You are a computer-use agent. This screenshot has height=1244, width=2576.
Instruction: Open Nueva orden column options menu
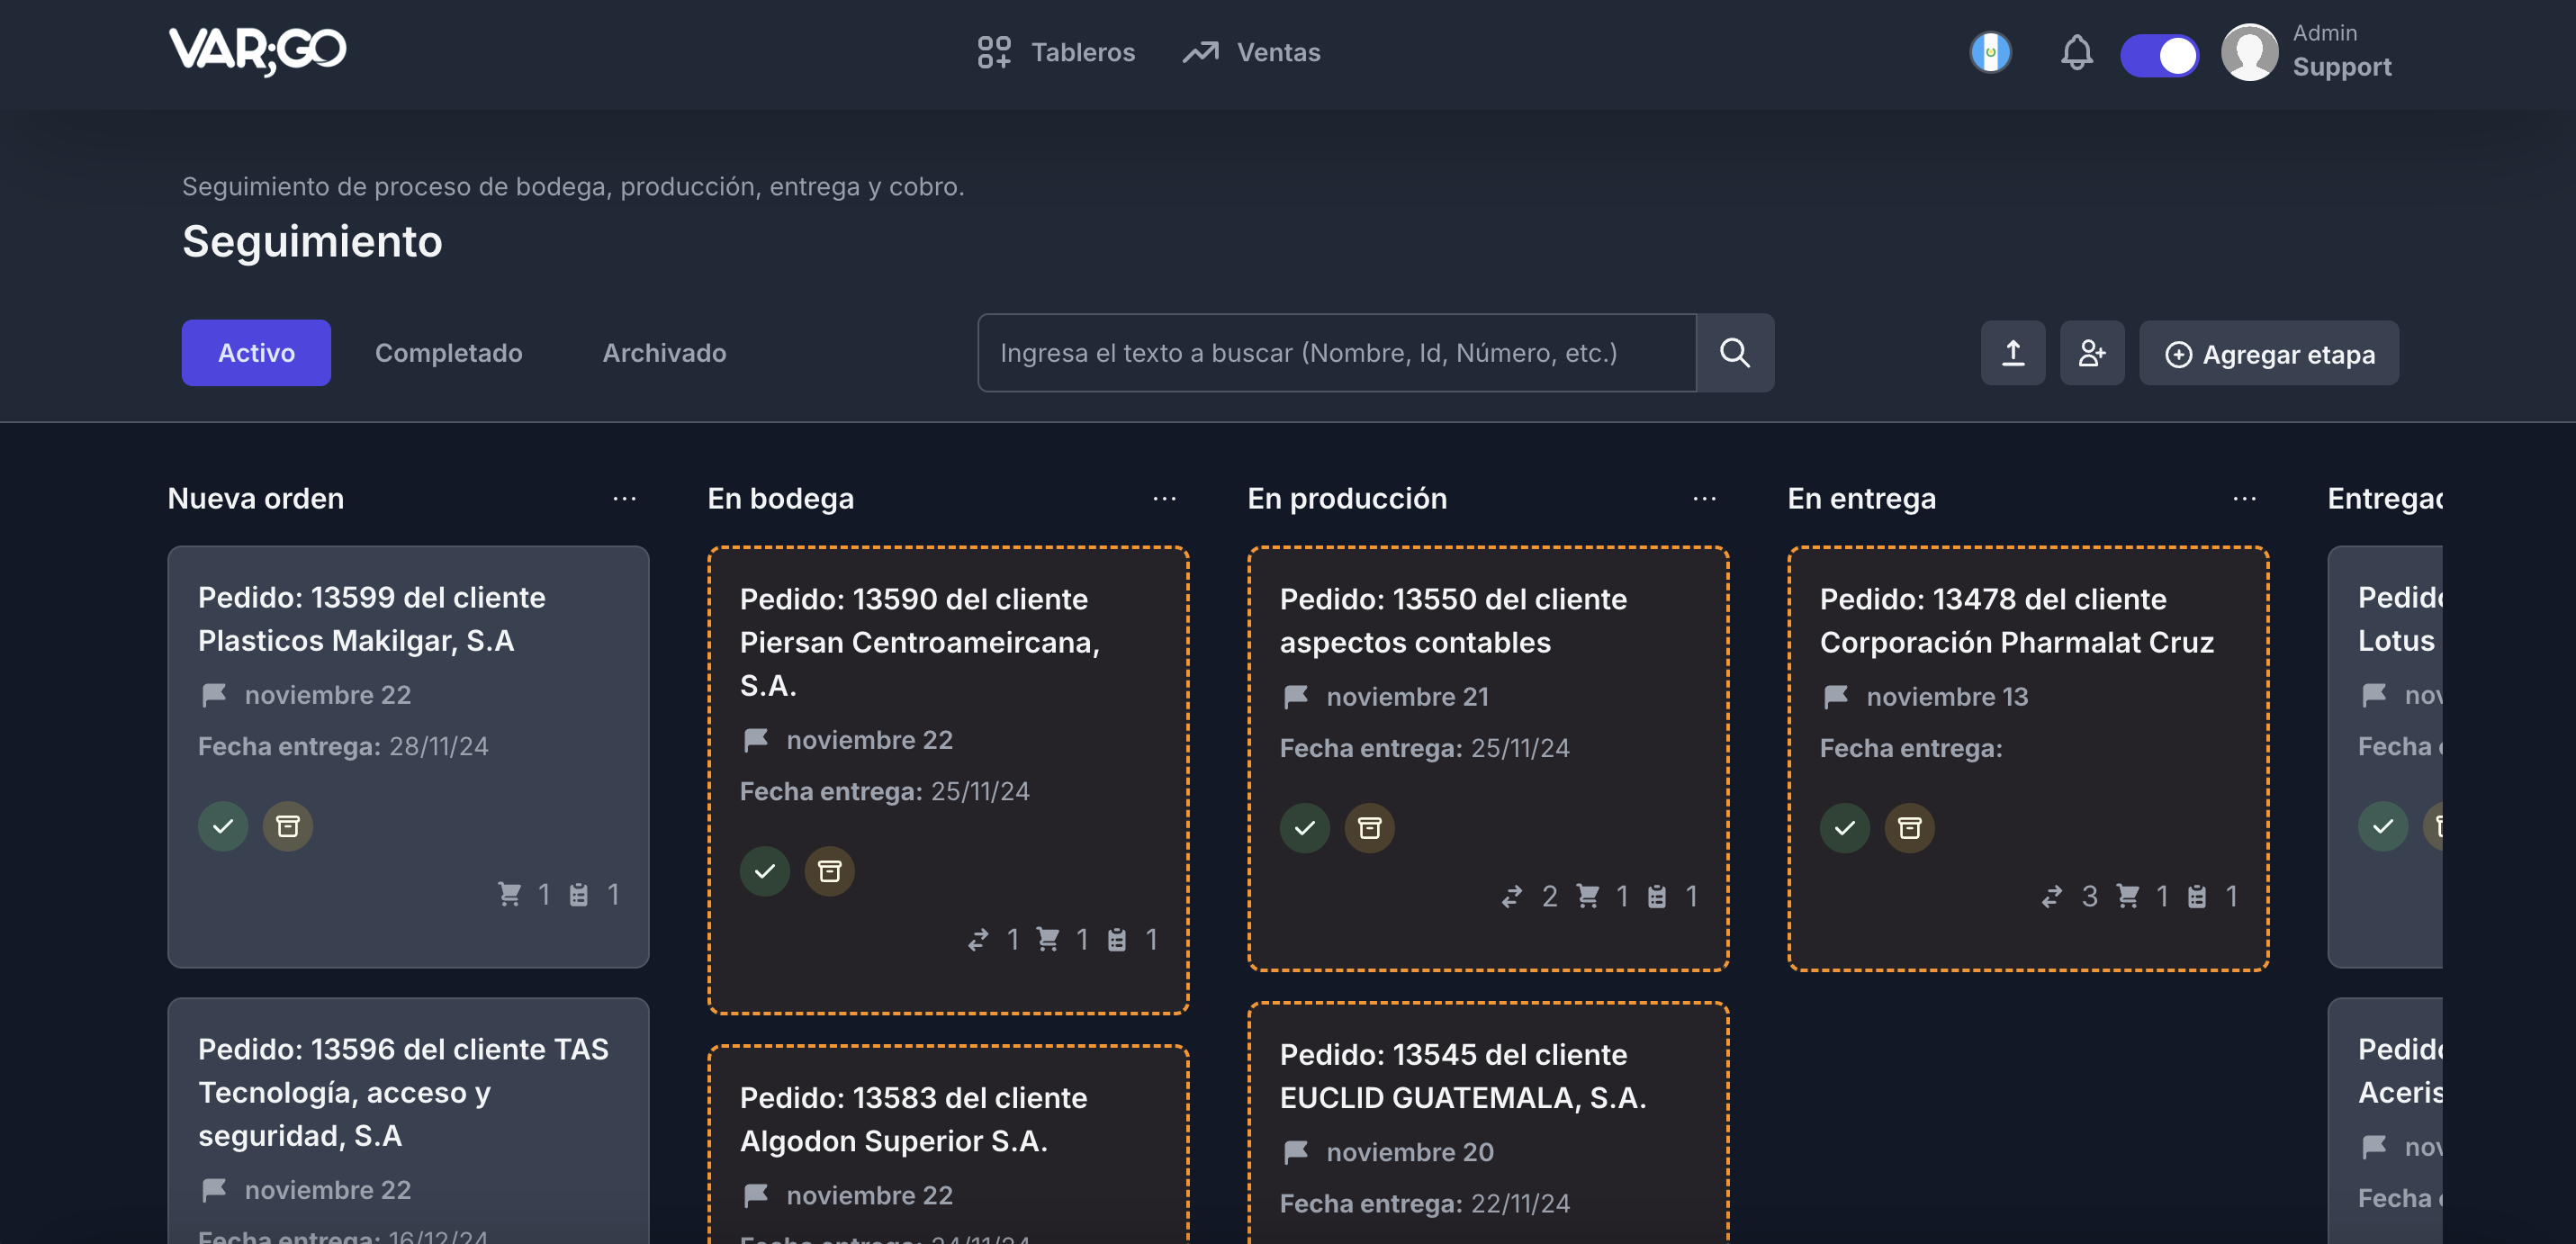click(x=624, y=498)
